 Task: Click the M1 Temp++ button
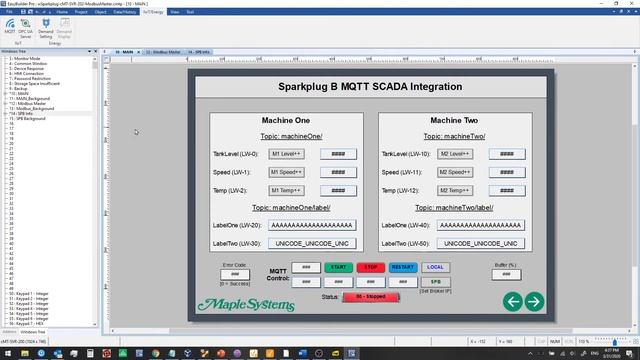(286, 191)
